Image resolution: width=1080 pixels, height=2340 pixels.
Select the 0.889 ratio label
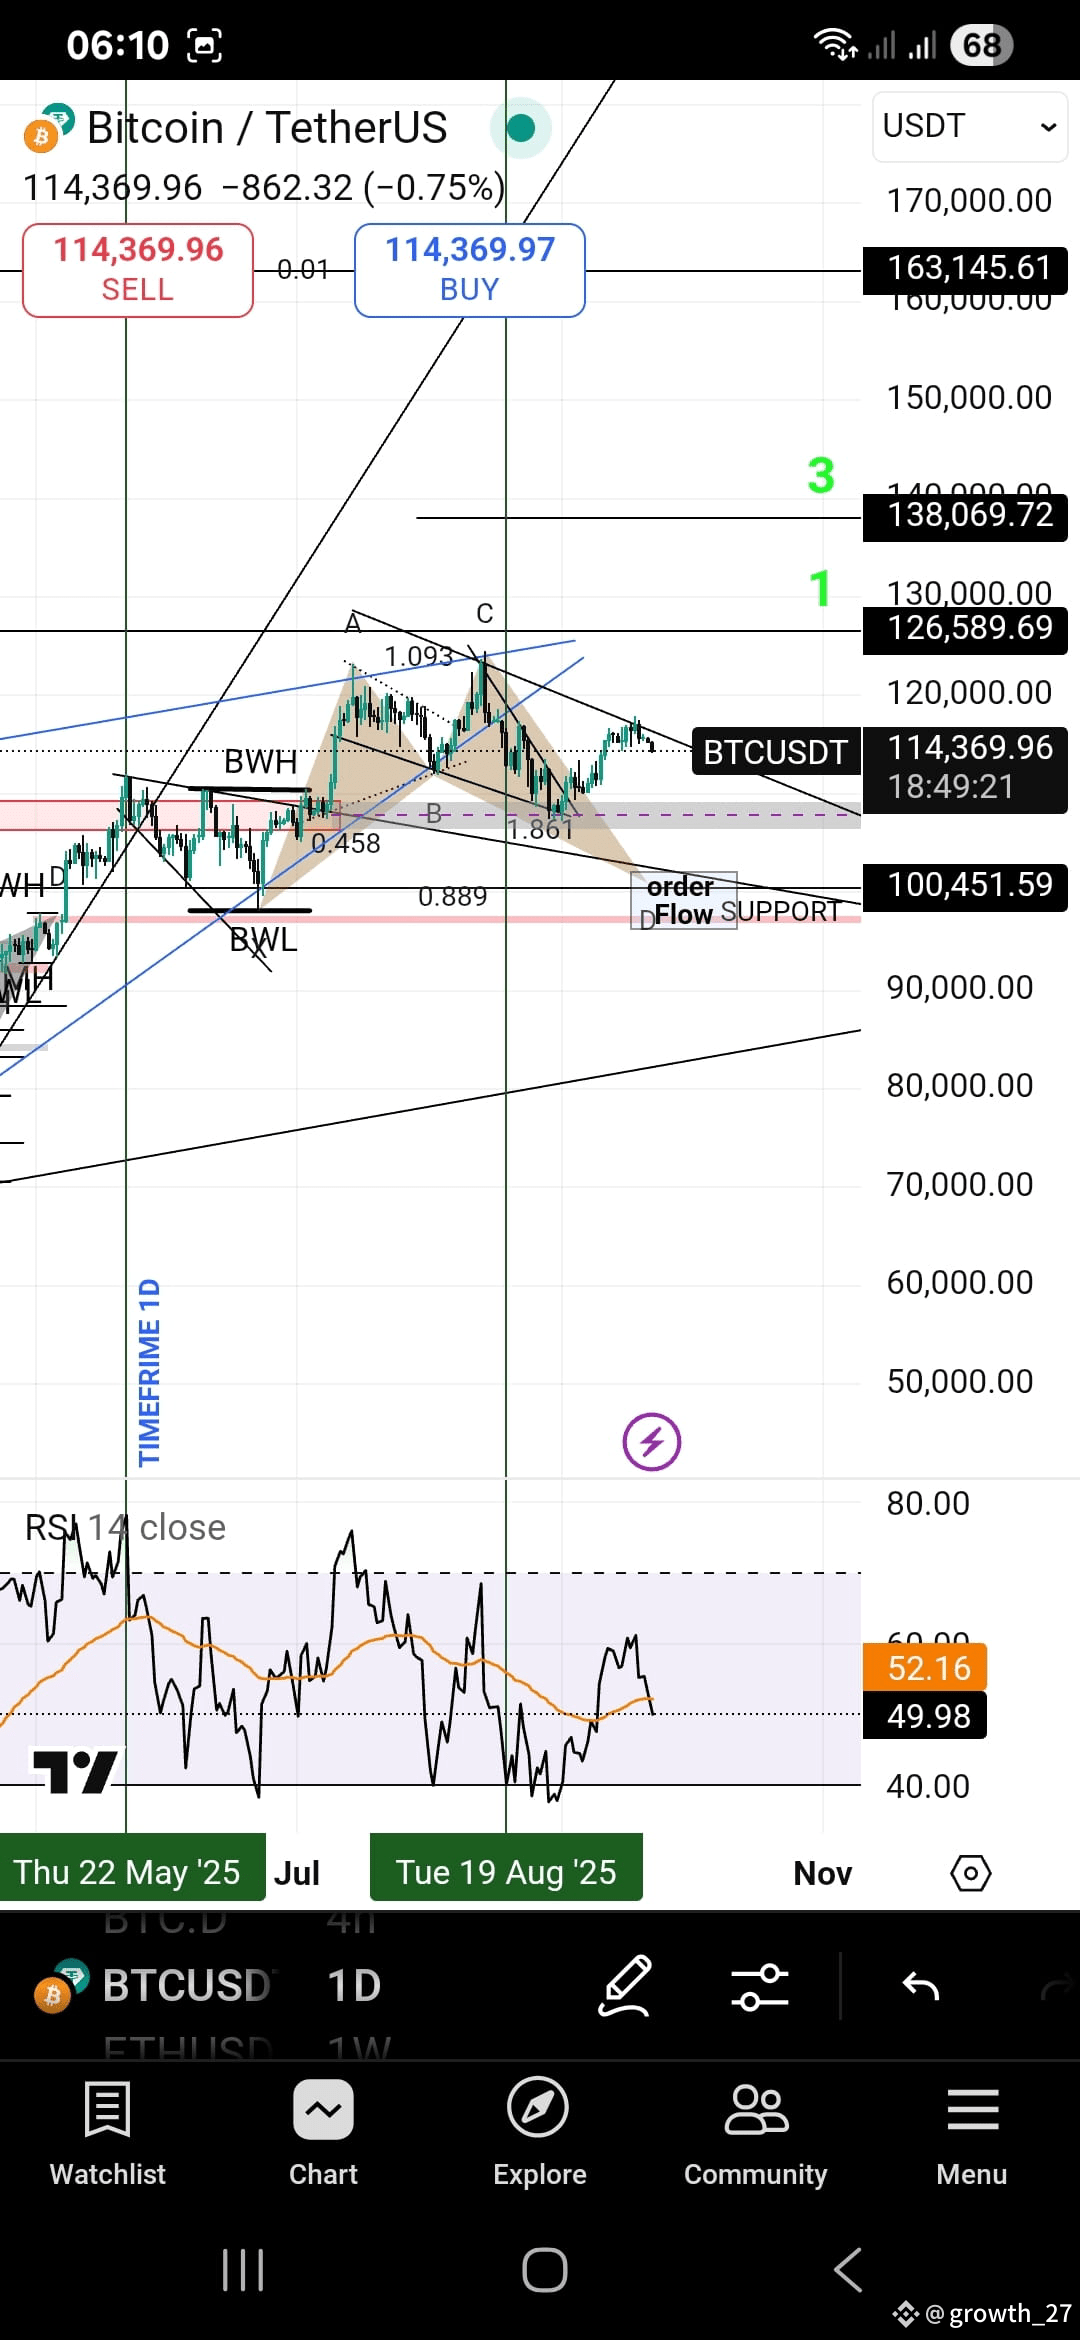click(452, 896)
